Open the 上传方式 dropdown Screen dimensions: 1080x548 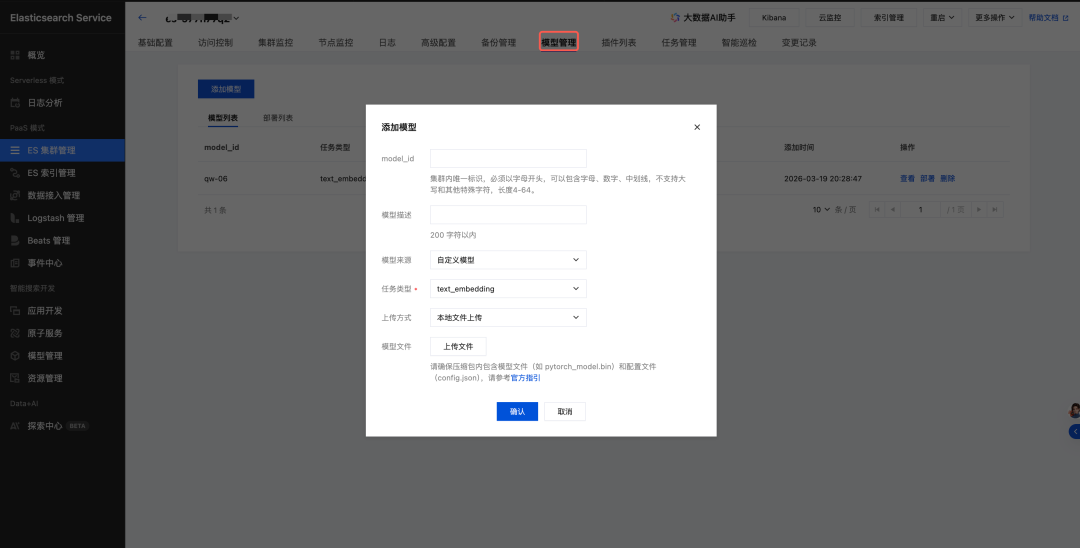point(508,317)
